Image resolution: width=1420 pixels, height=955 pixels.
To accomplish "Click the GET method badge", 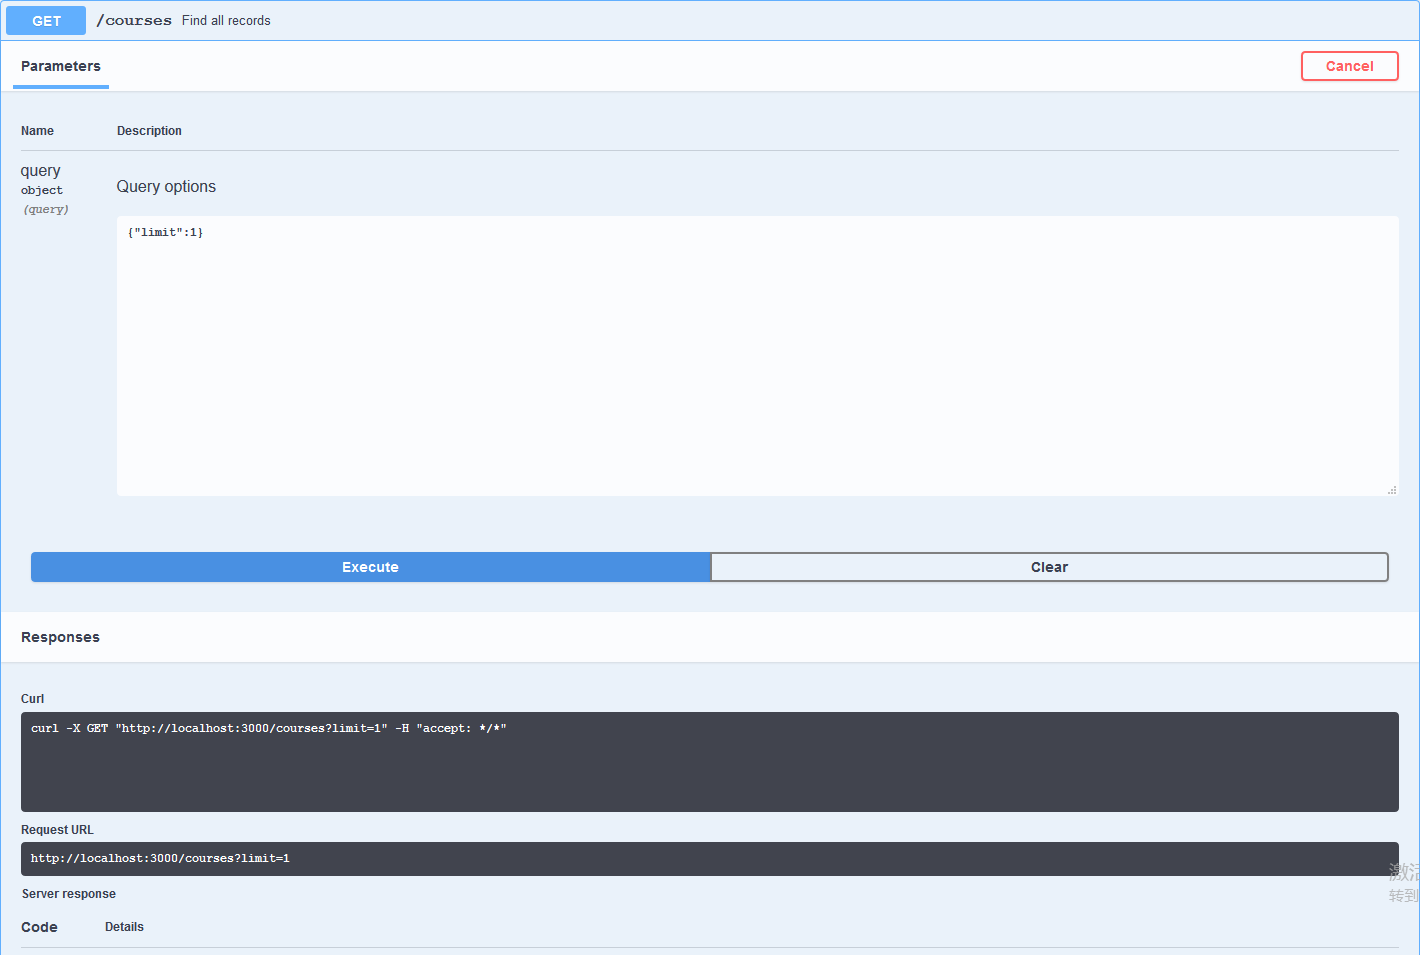I will 46,21.
